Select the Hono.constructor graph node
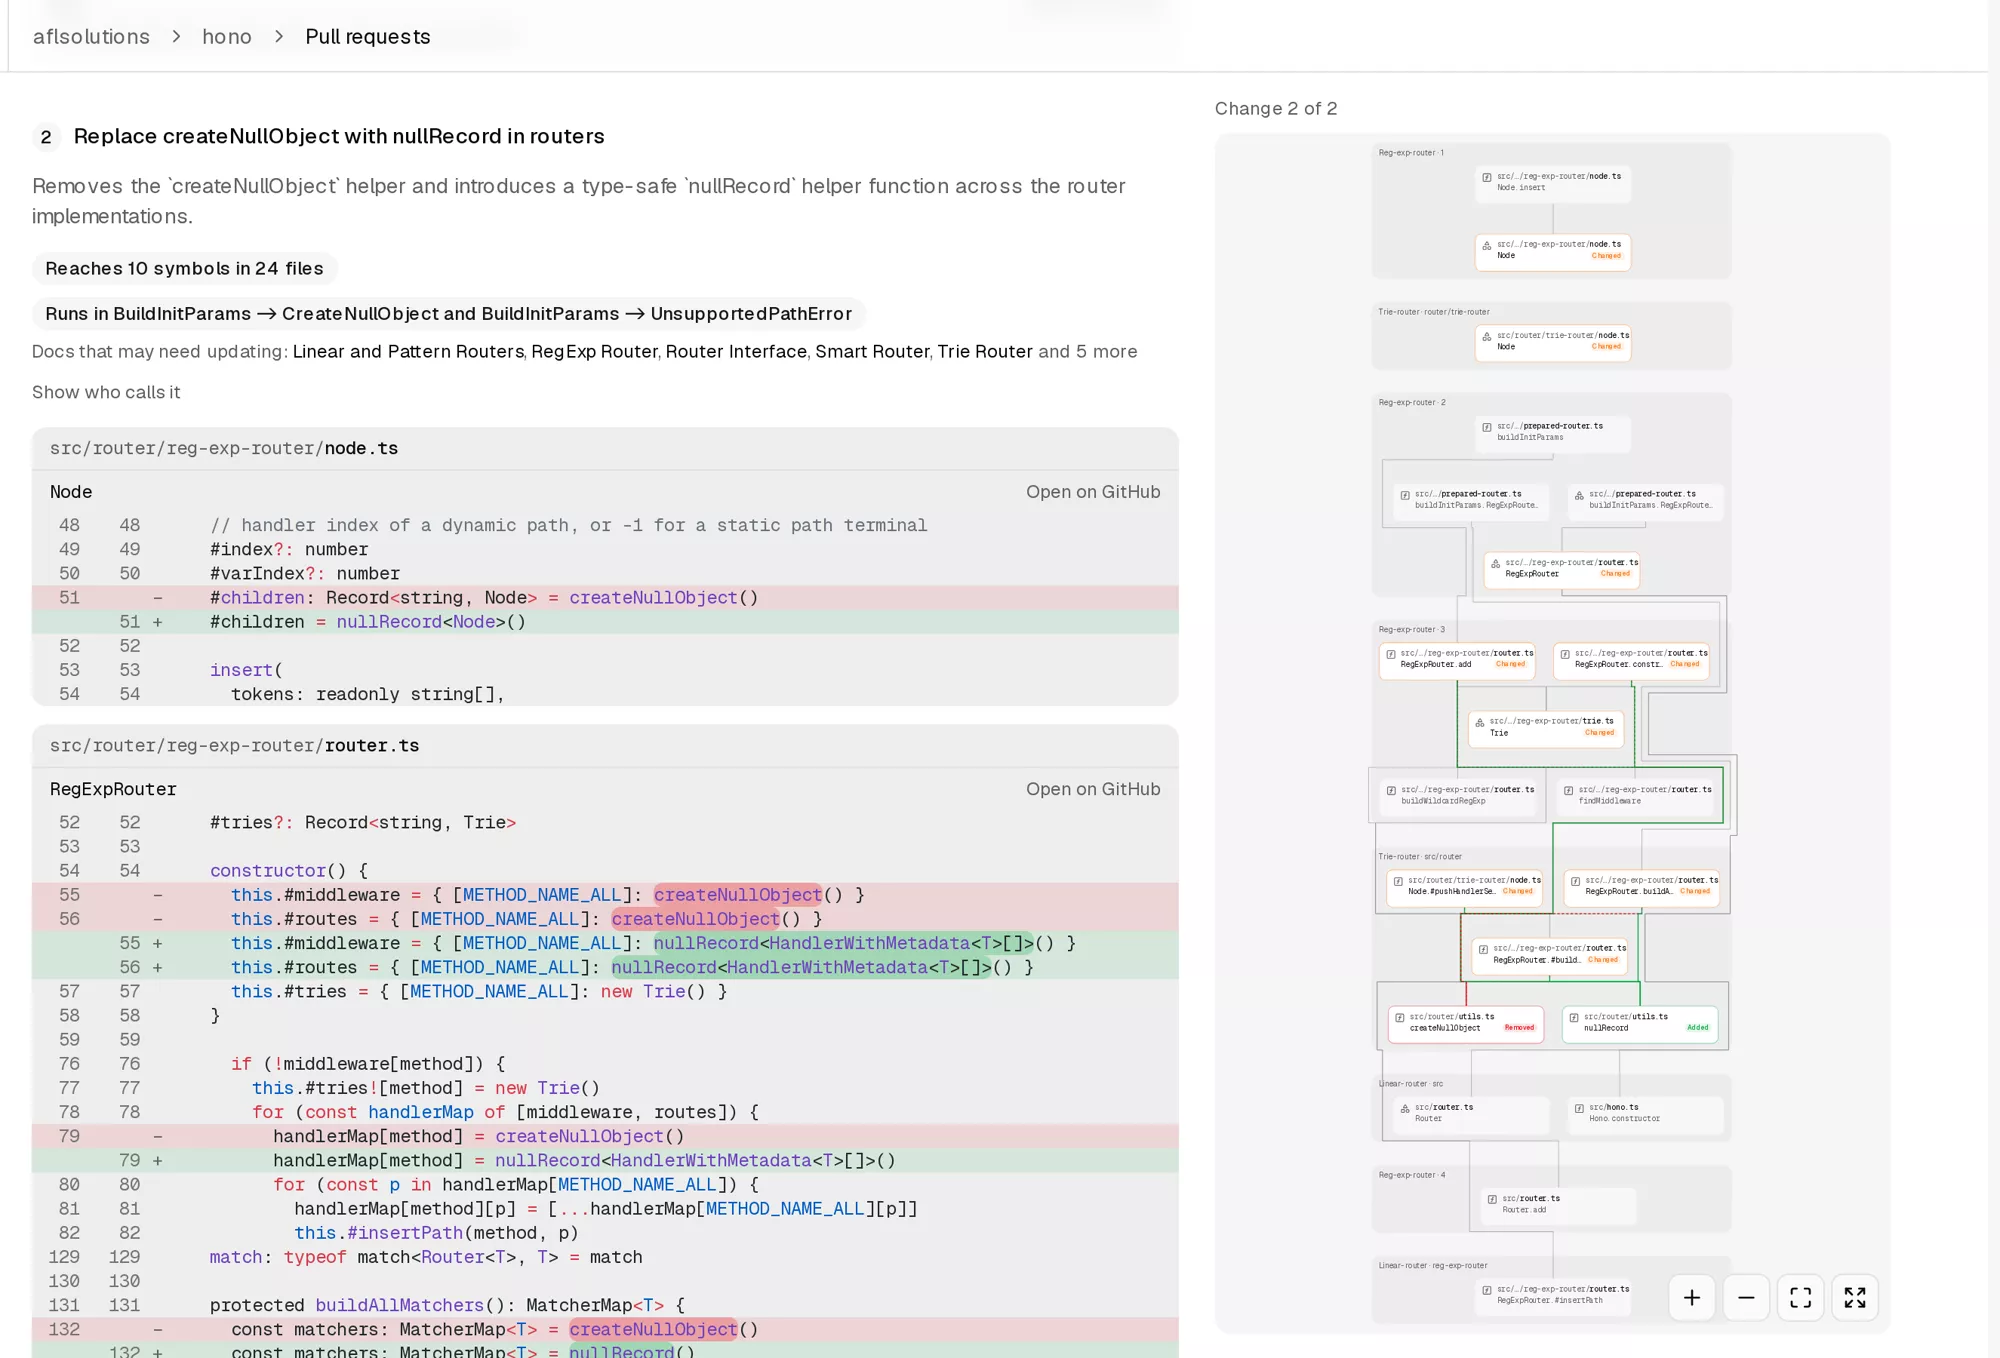The height and width of the screenshot is (1358, 2000). pyautogui.click(x=1645, y=1113)
